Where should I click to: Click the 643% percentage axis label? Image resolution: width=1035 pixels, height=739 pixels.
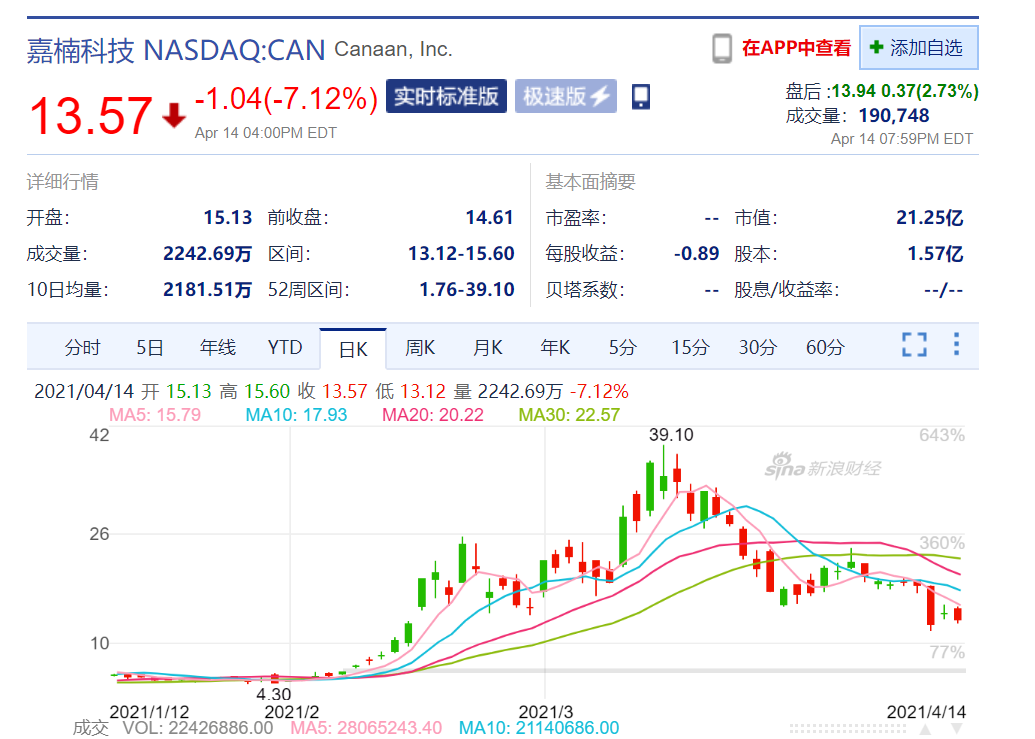942,435
